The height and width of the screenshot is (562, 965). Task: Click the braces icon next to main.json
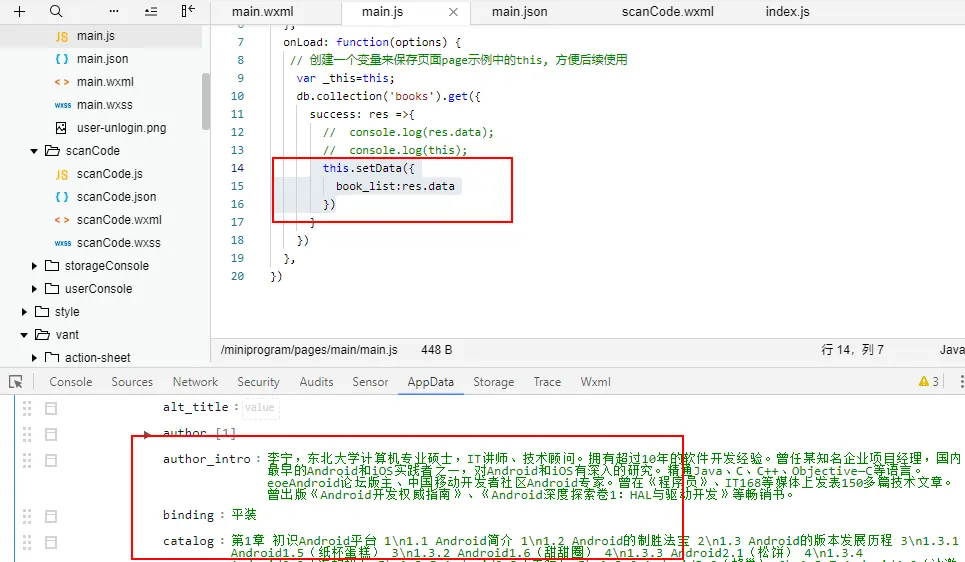62,59
